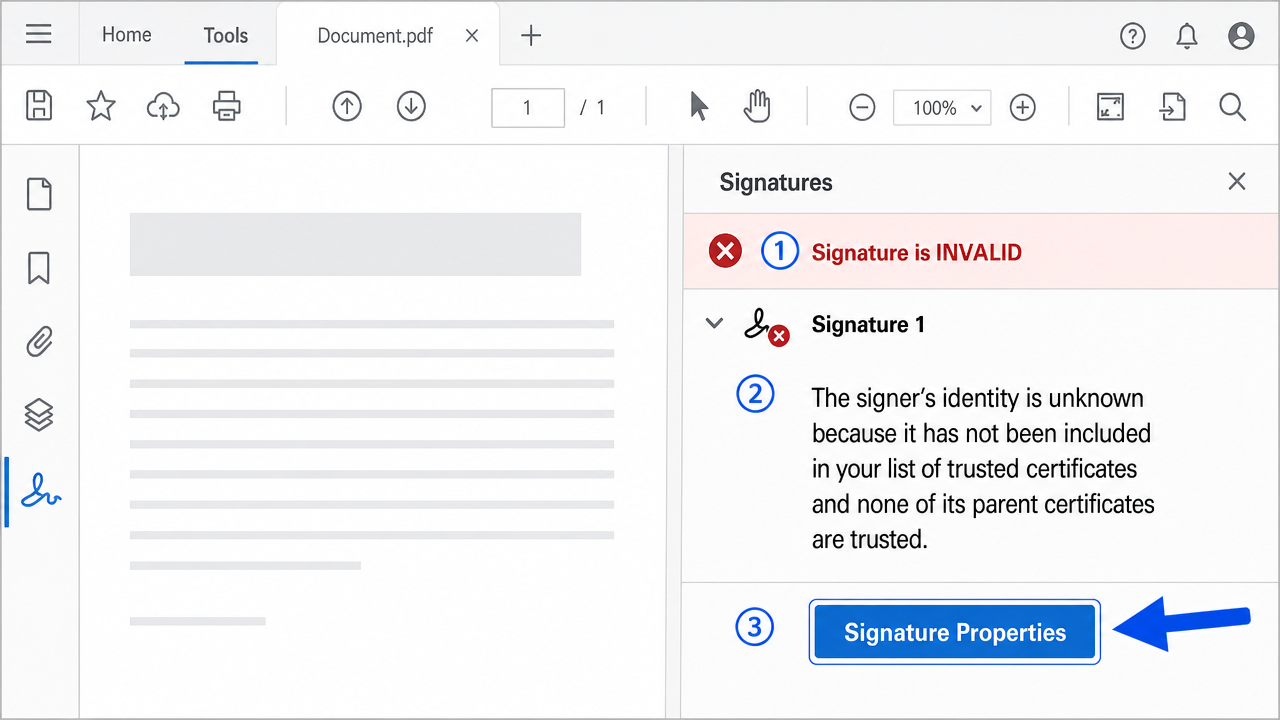1280x720 pixels.
Task: Click the Signatures panel heading
Action: coord(776,182)
